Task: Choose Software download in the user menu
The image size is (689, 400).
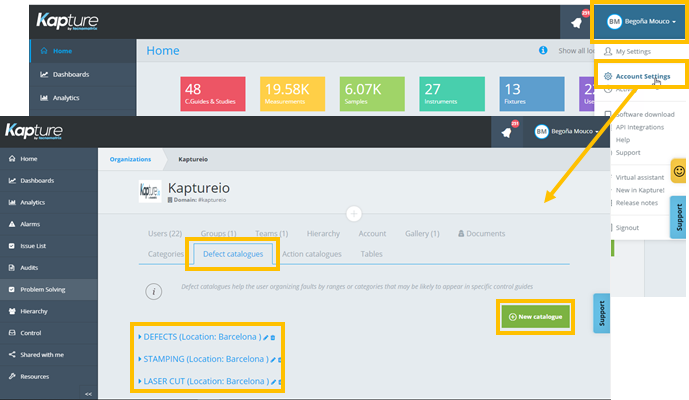Action: [x=645, y=114]
